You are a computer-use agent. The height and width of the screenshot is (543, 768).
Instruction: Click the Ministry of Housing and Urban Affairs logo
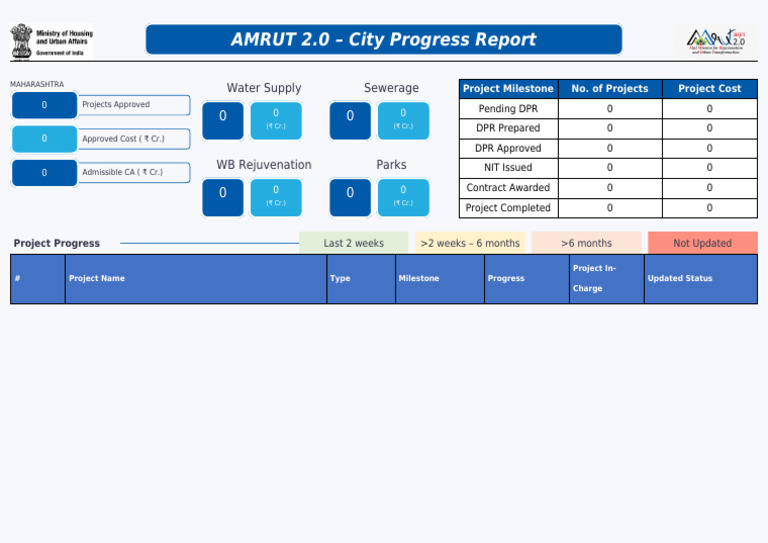click(51, 42)
